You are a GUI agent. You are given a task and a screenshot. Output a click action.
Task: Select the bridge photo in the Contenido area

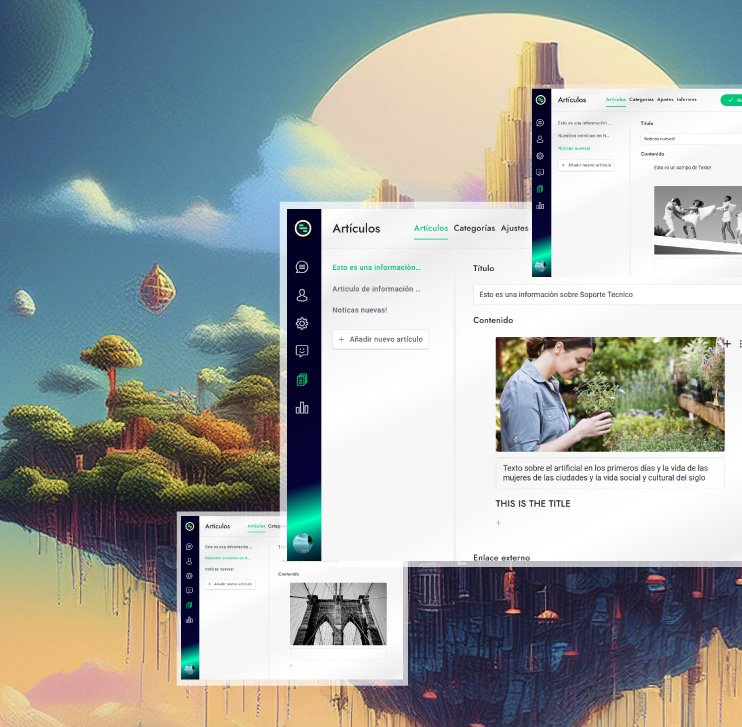337,614
